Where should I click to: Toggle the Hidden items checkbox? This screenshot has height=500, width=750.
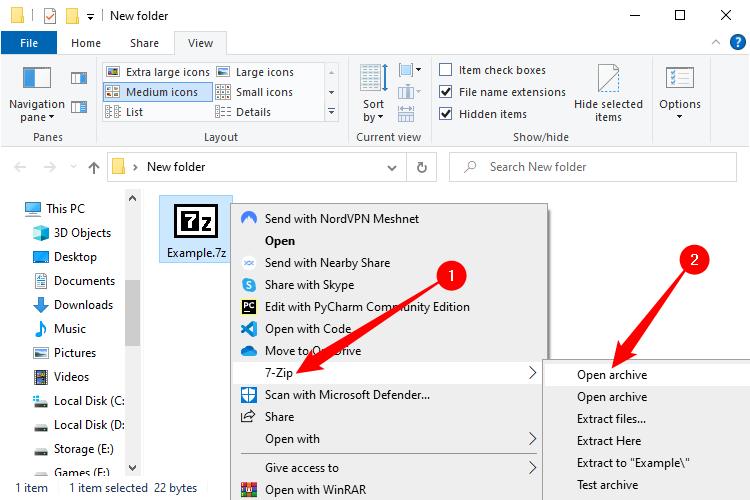(x=446, y=114)
